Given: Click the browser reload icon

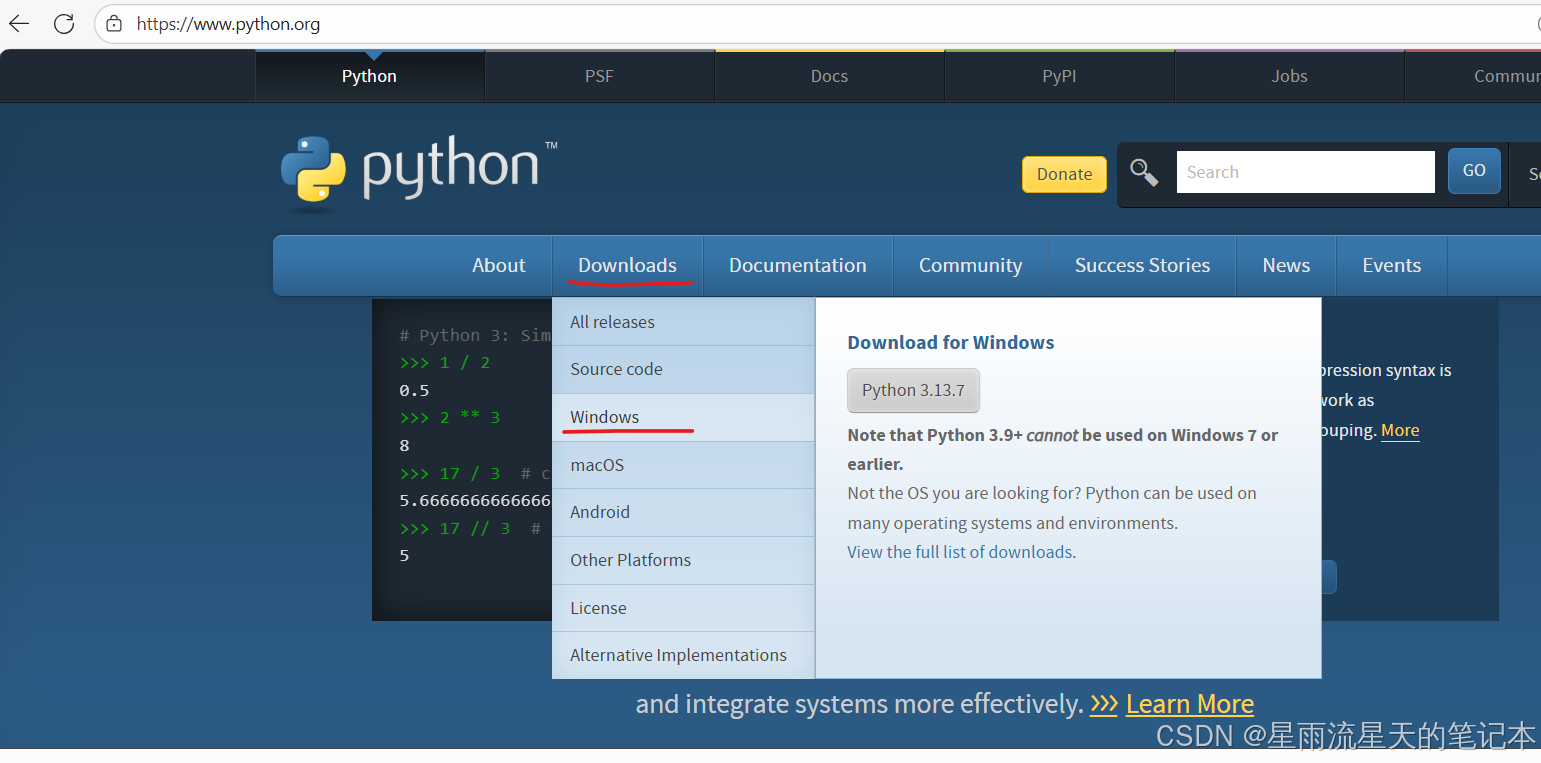Looking at the screenshot, I should point(64,24).
